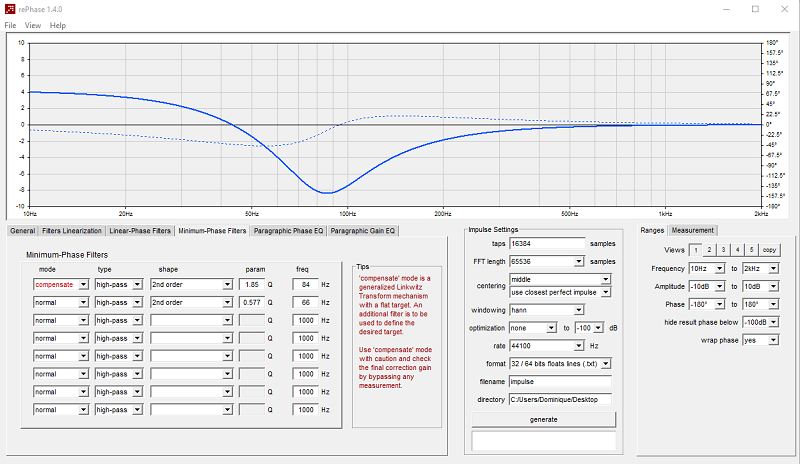The width and height of the screenshot is (800, 464).
Task: Select view 1 button
Action: coord(695,250)
